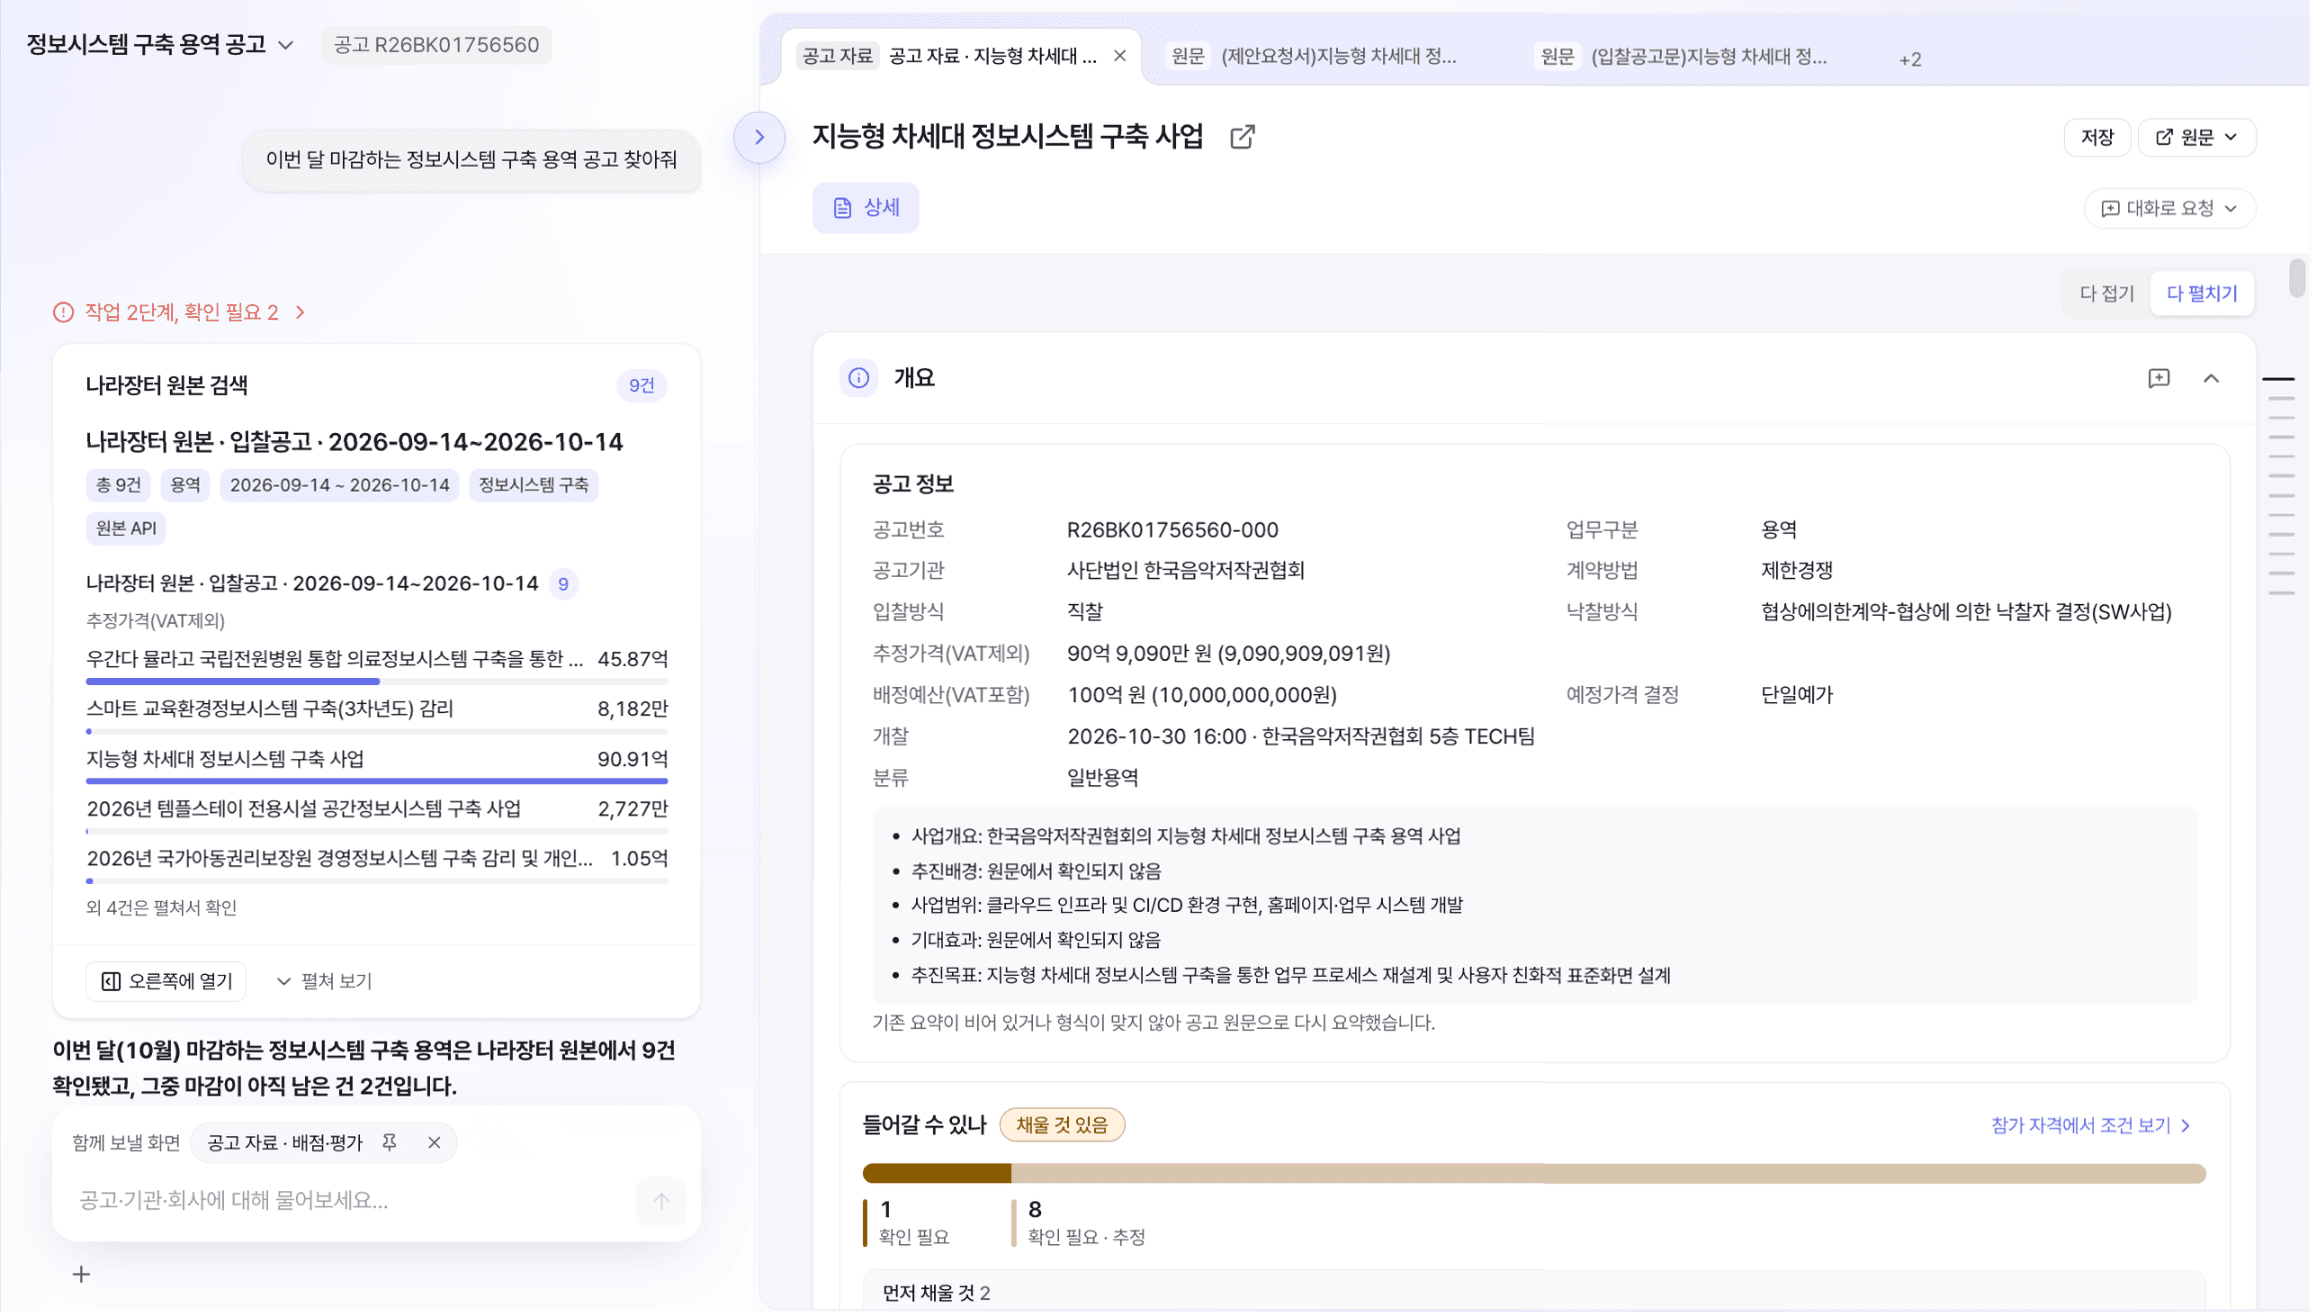Collapse all sections with 다 접기

(x=2106, y=293)
